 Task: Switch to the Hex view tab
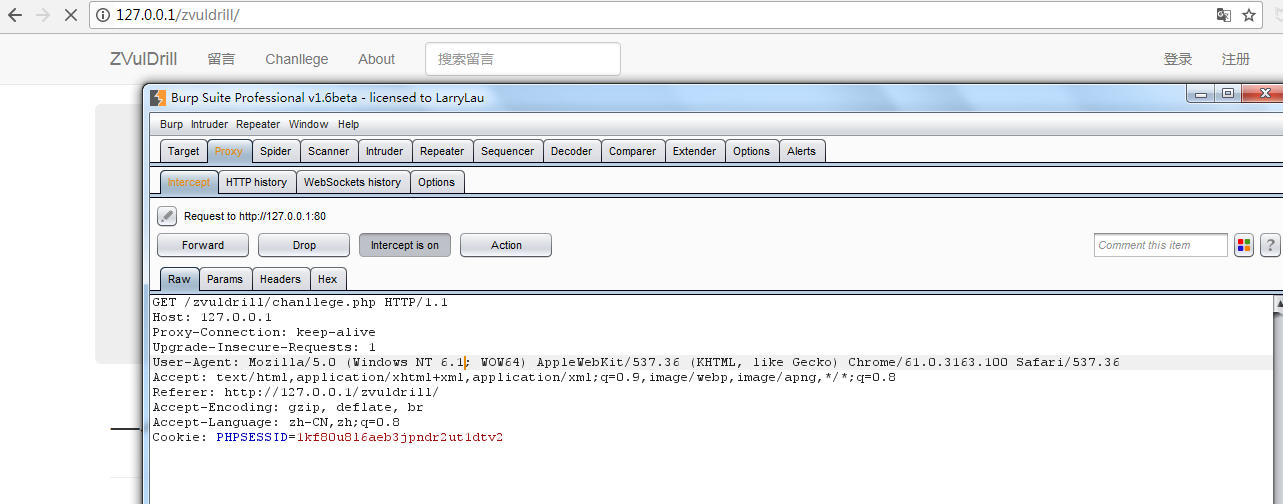pyautogui.click(x=327, y=279)
